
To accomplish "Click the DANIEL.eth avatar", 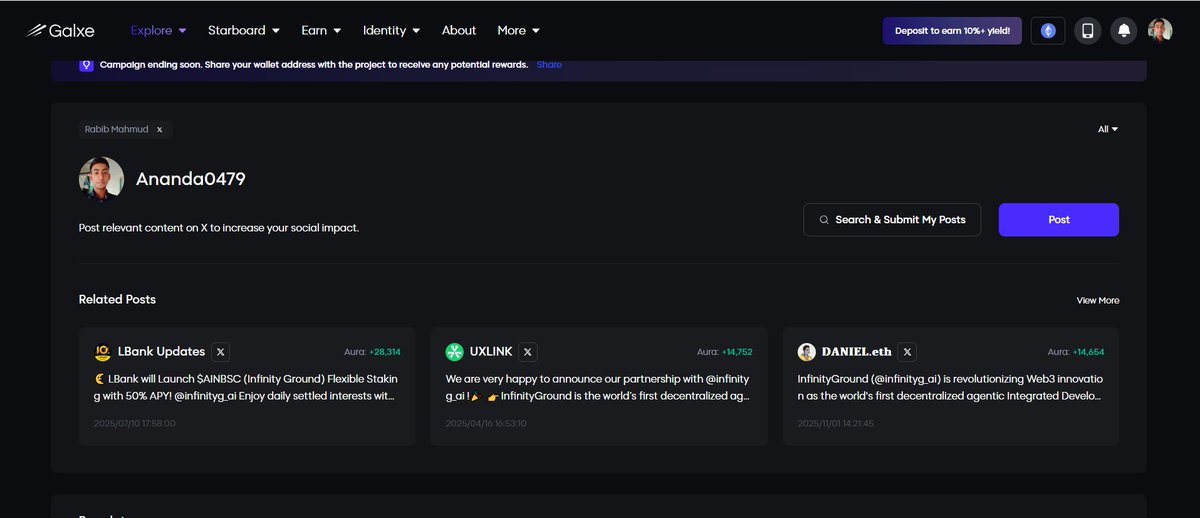I will click(x=806, y=352).
